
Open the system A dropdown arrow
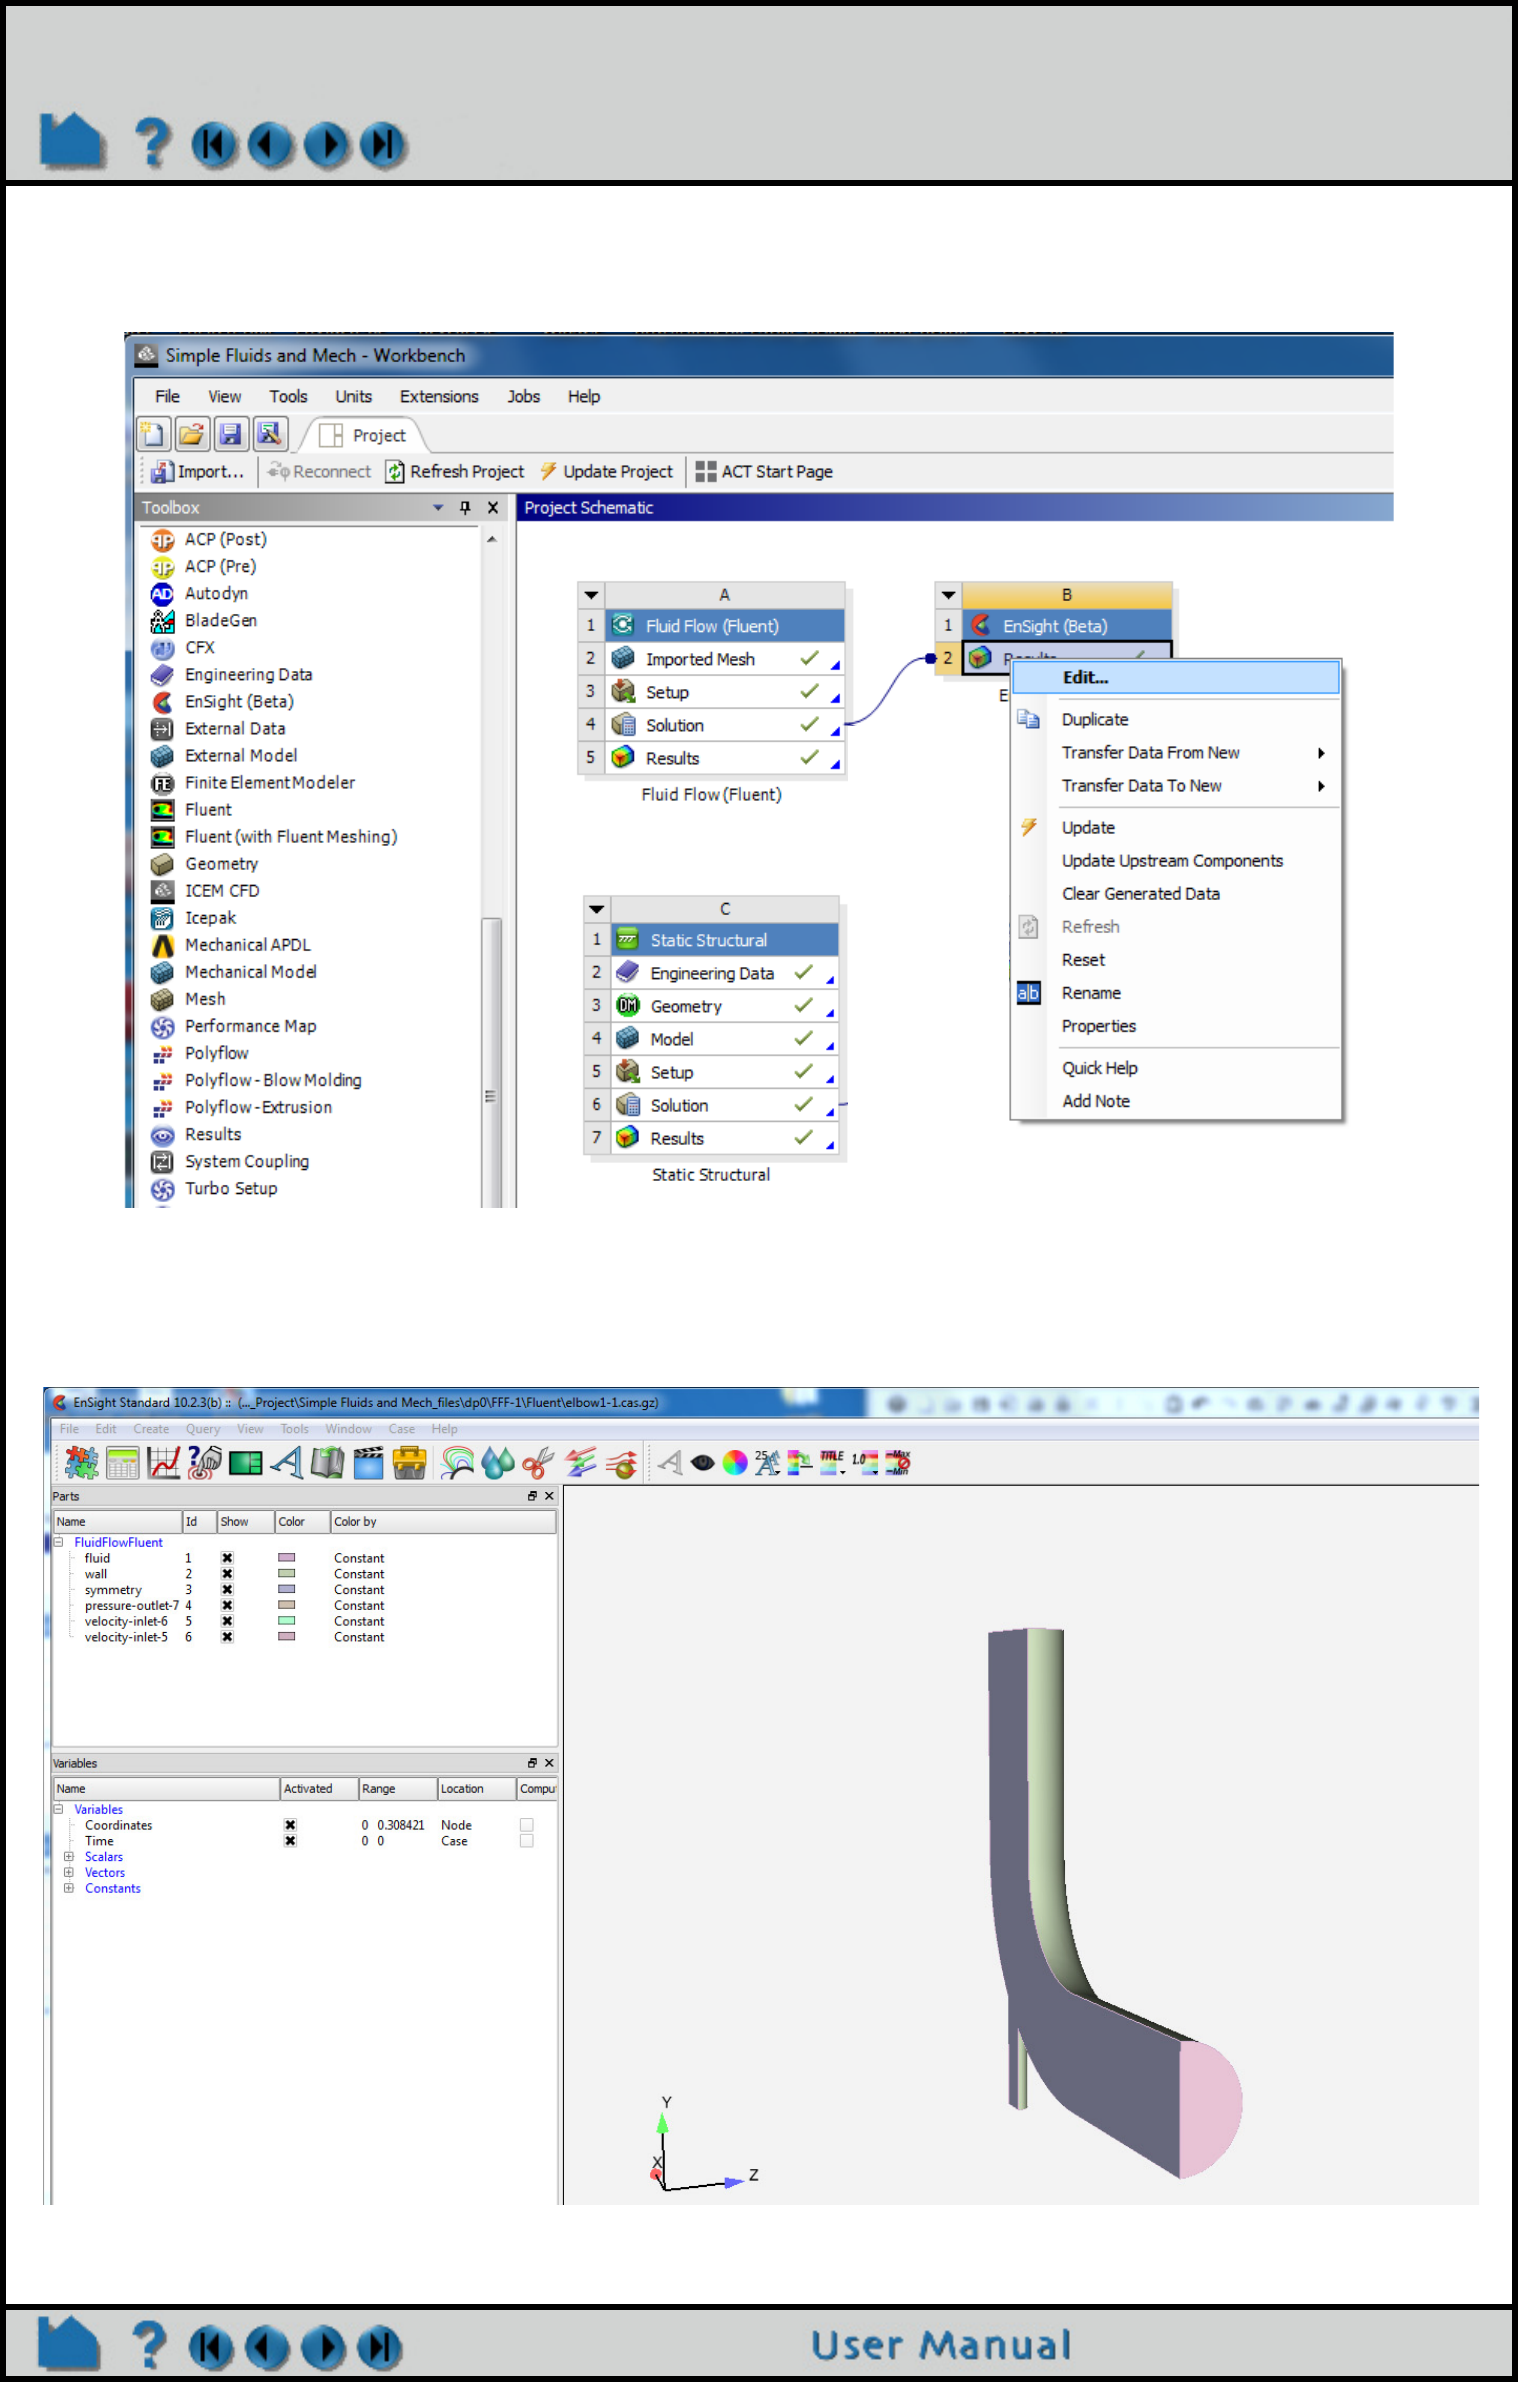point(591,595)
